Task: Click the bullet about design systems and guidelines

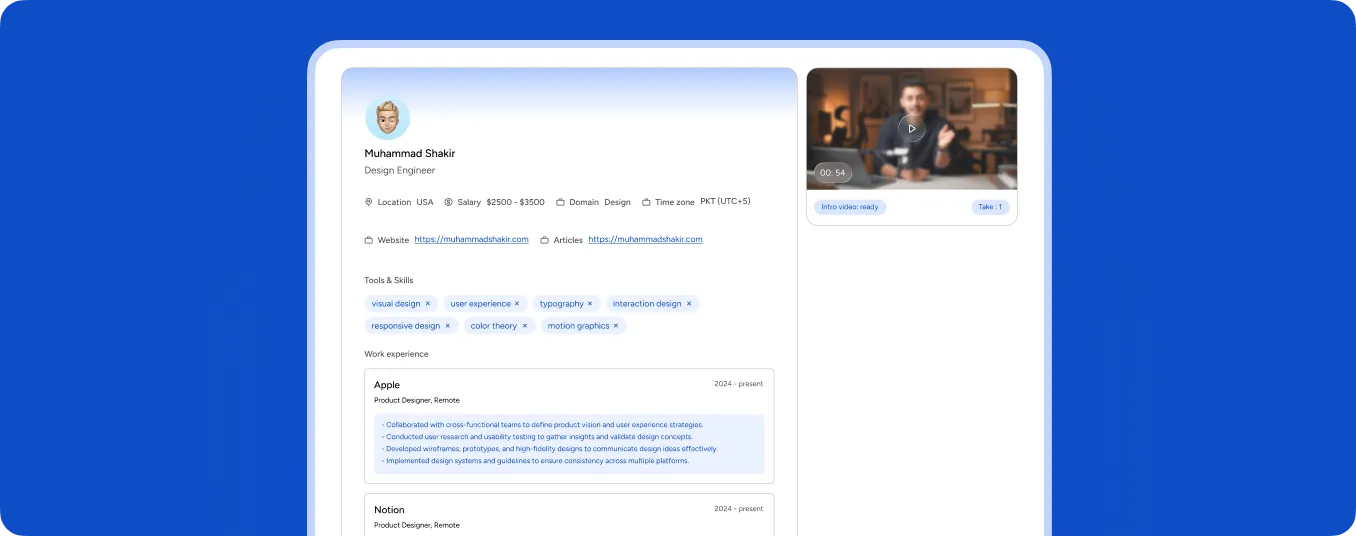Action: pos(535,461)
